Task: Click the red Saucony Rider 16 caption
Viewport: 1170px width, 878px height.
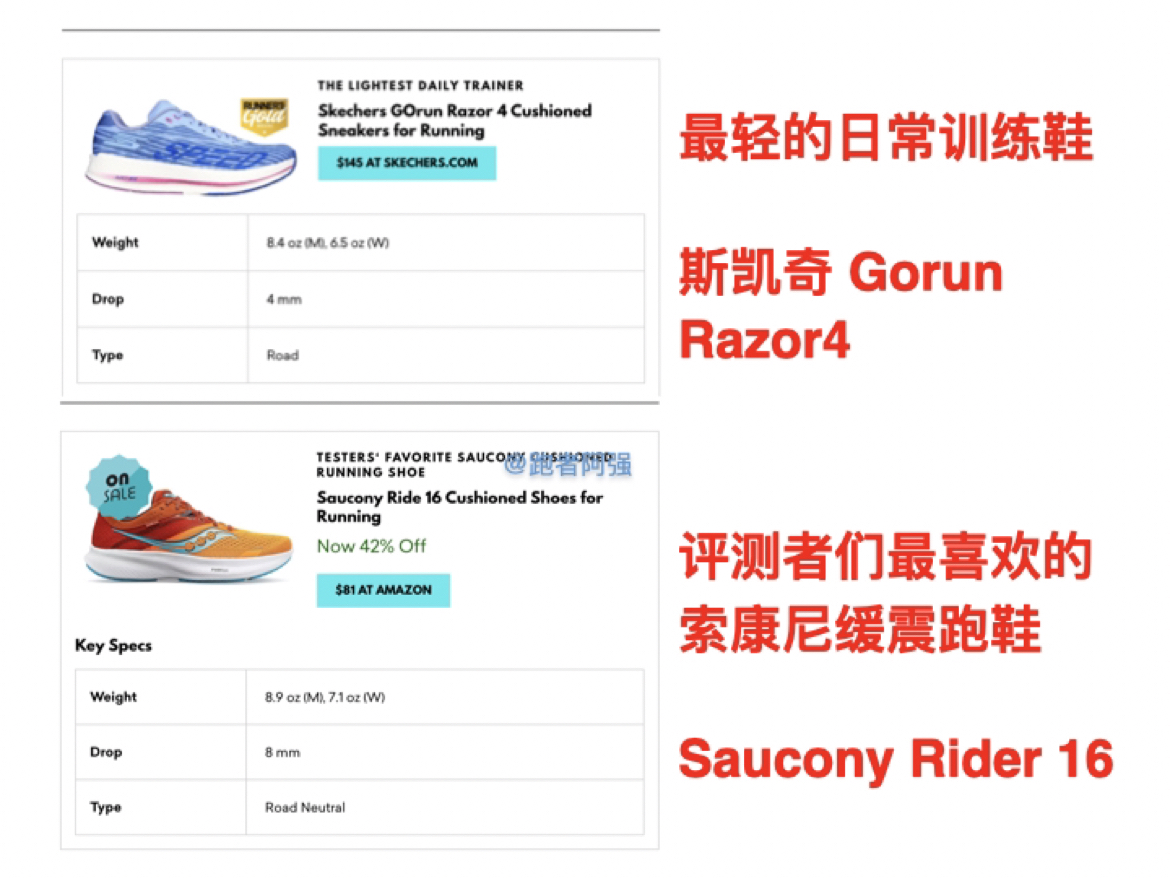Action: [x=895, y=760]
